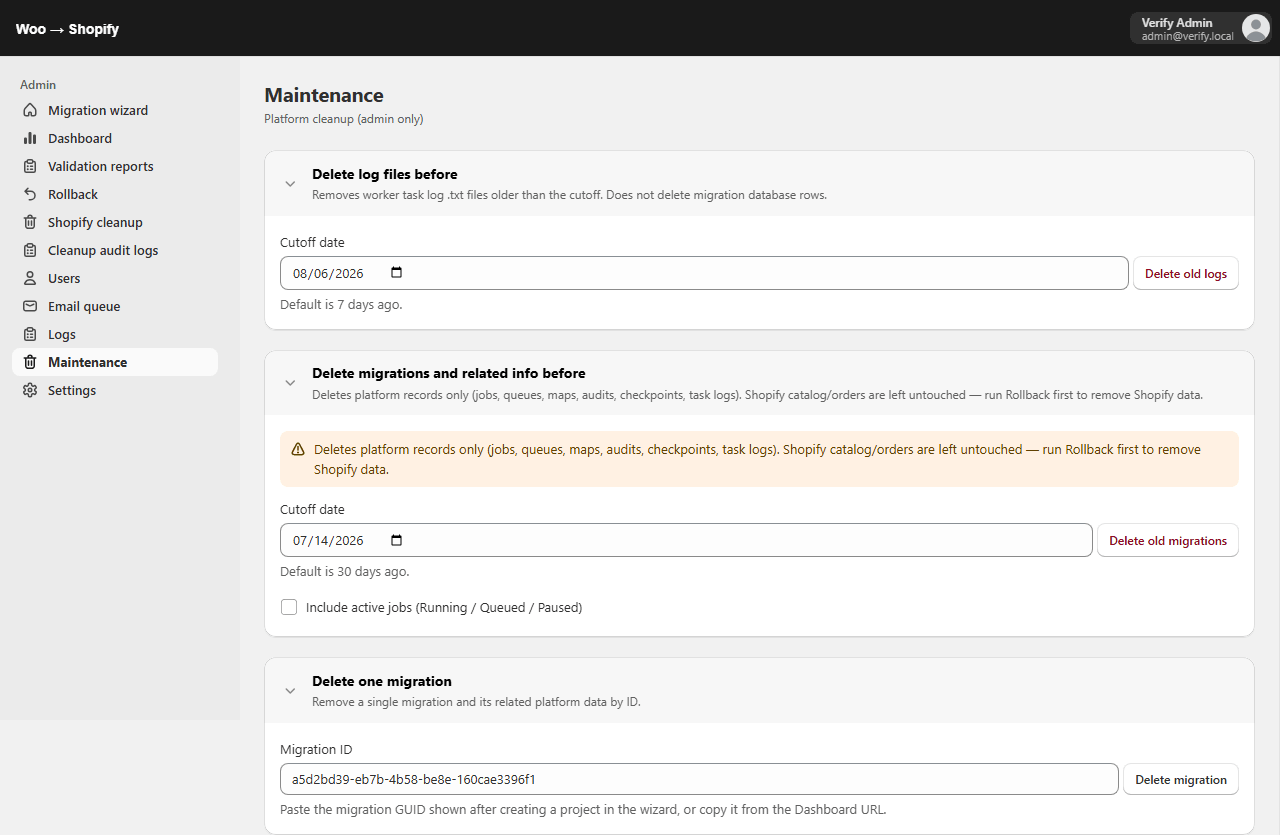Click the Settings gear icon
1280x835 pixels.
(30, 391)
